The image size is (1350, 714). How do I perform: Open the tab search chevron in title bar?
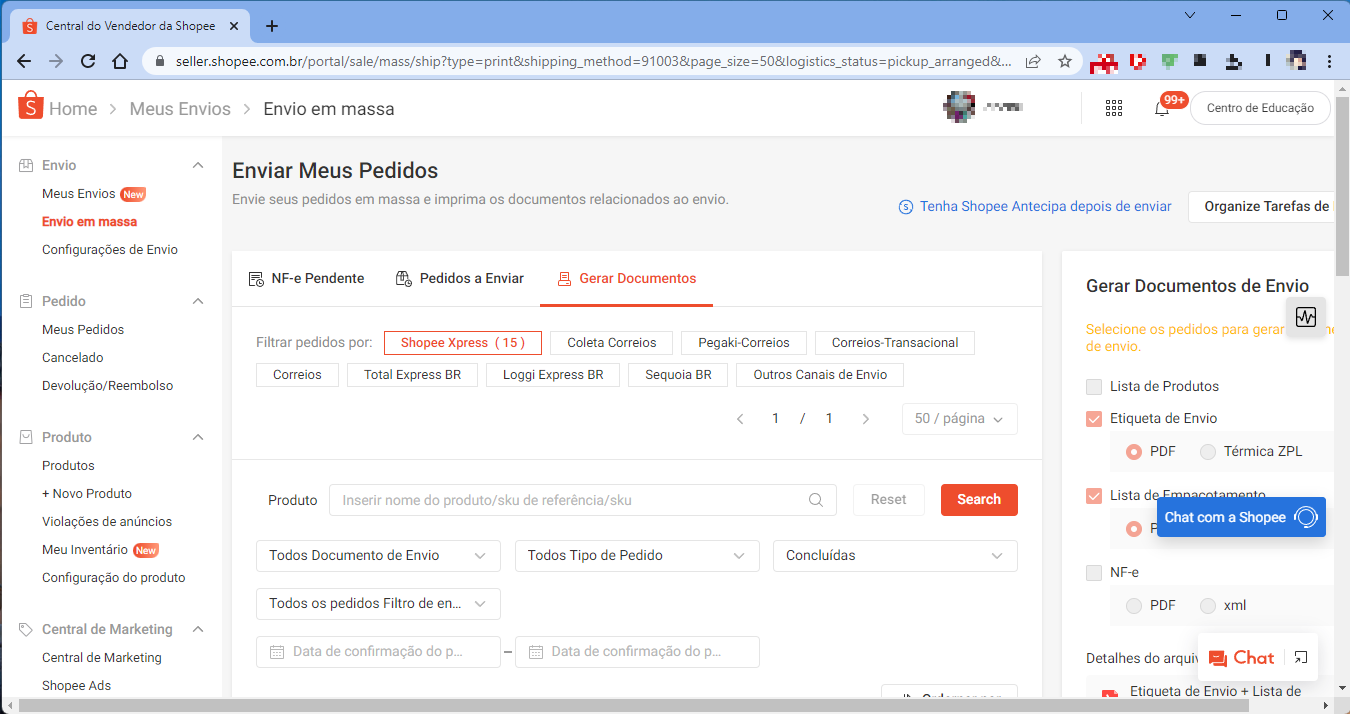(x=1190, y=15)
